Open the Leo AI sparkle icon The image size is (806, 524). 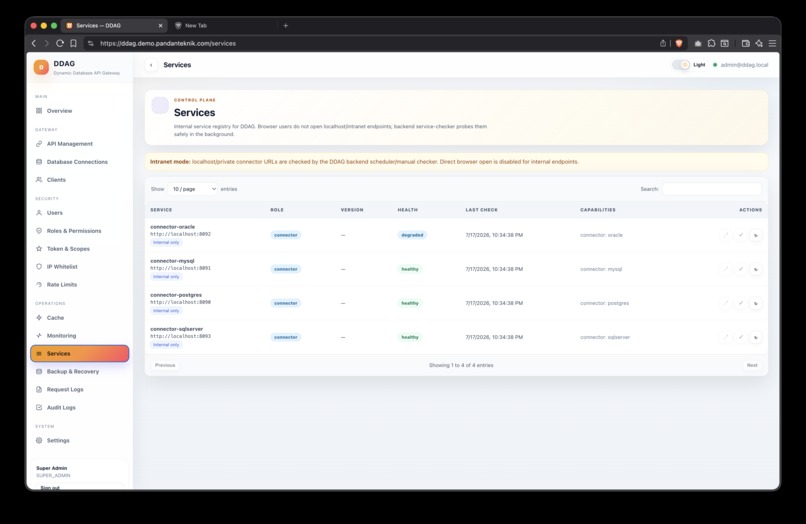pyautogui.click(x=759, y=43)
